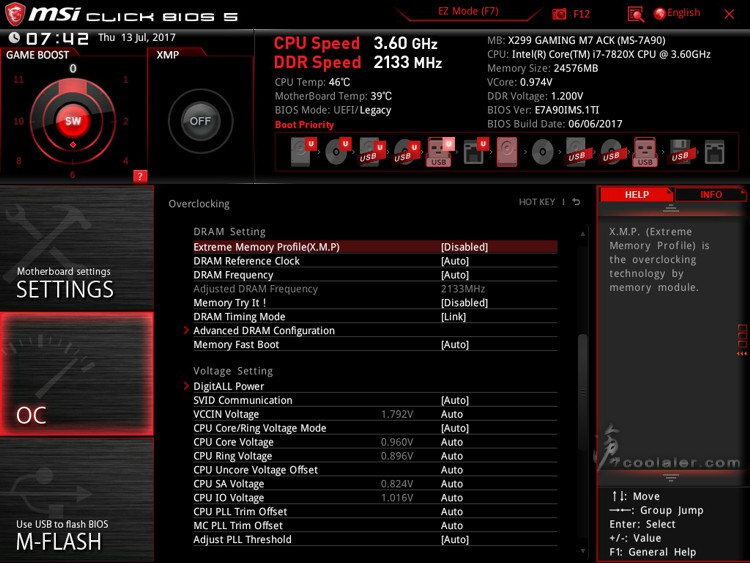
Task: Switch to the HELP tab
Action: [x=636, y=194]
